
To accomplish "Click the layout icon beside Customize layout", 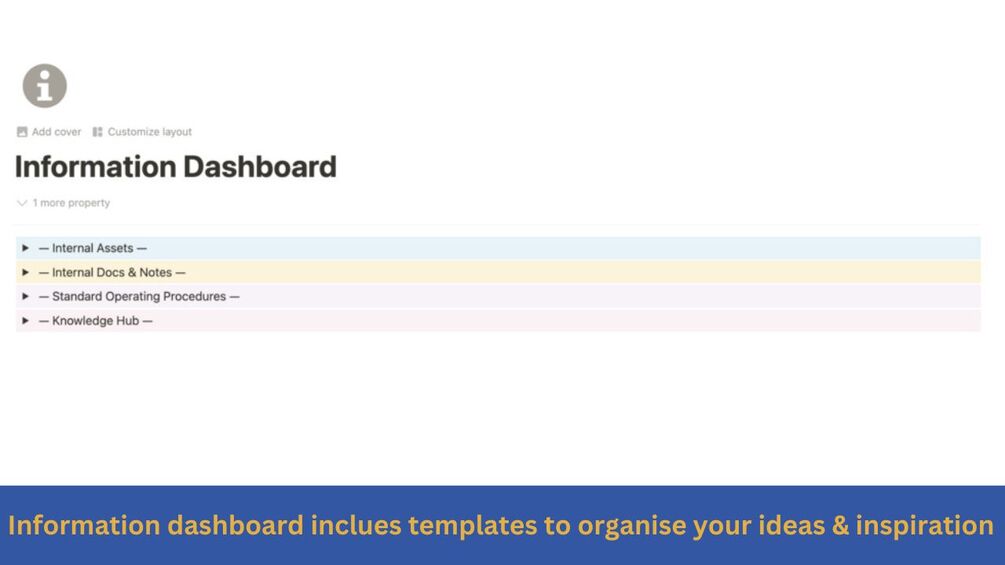I will [x=98, y=132].
